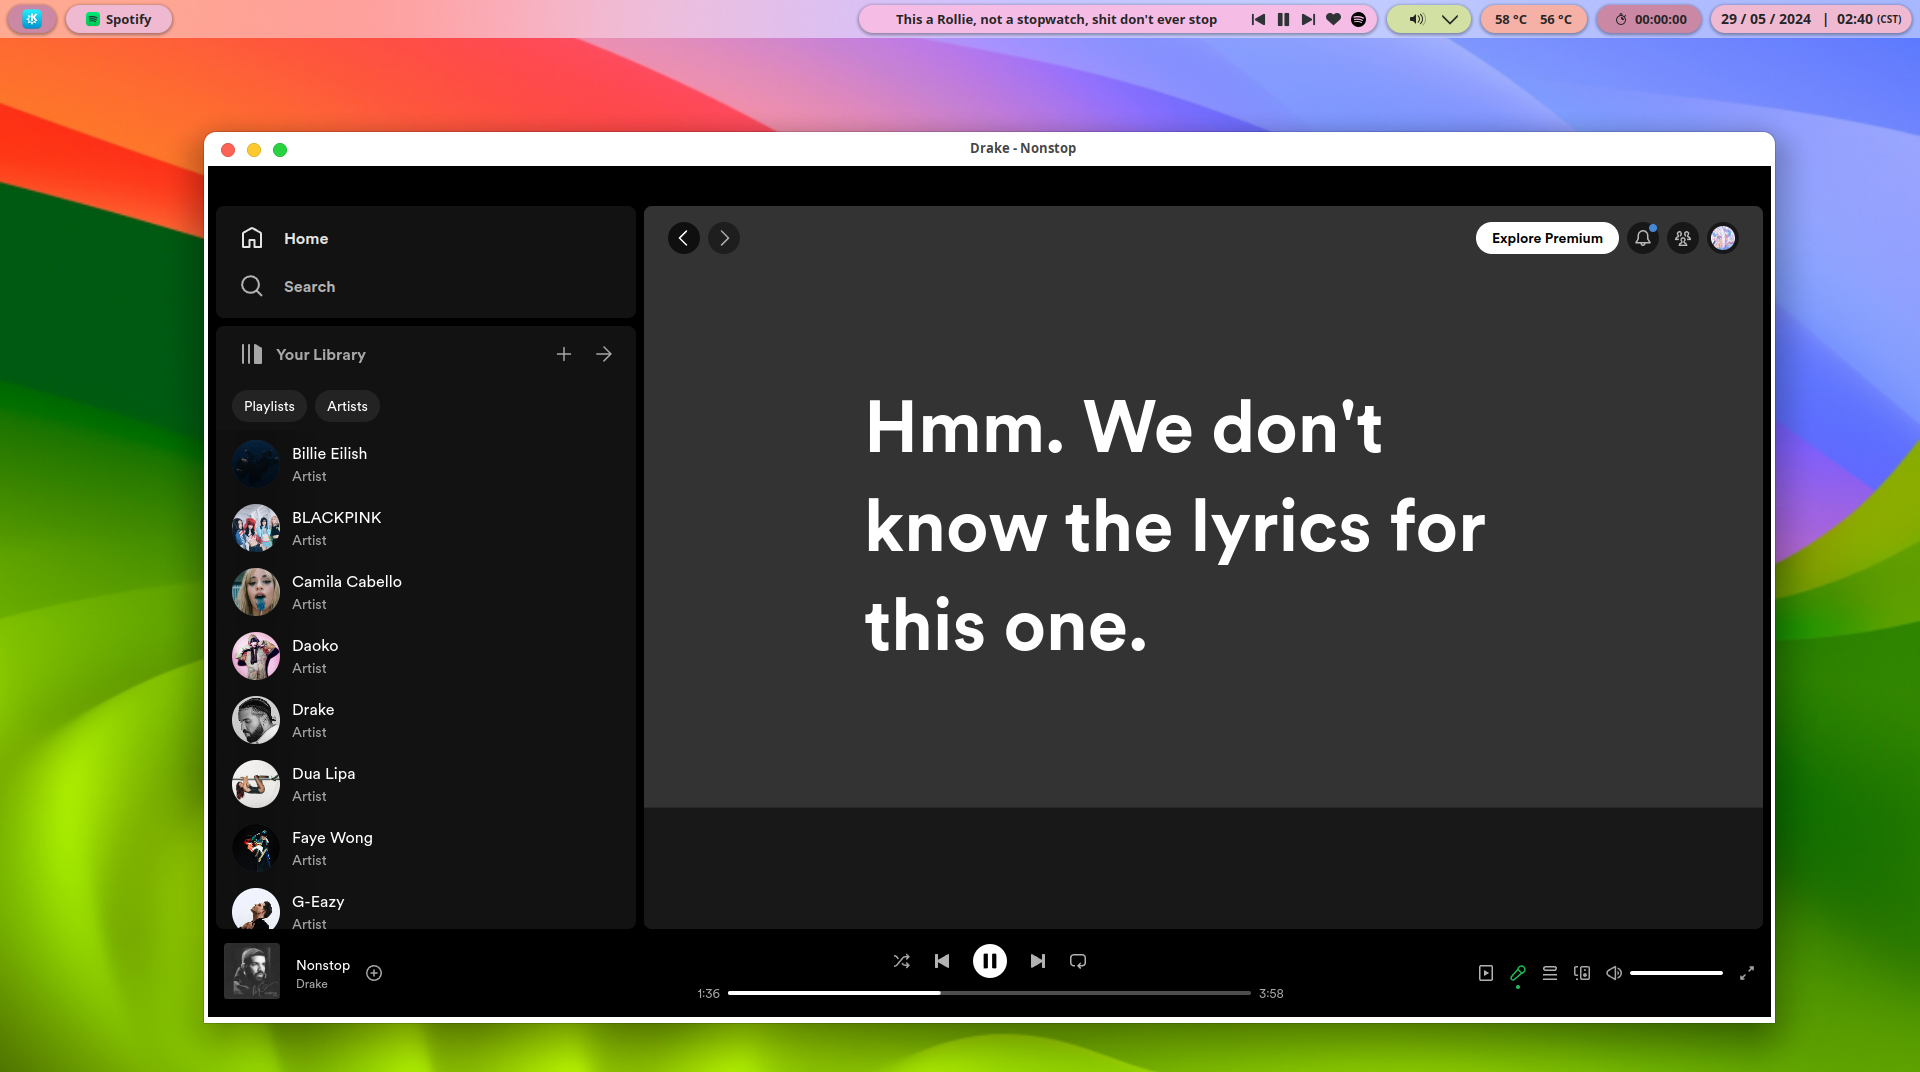Open Drake link under now playing

coord(312,984)
